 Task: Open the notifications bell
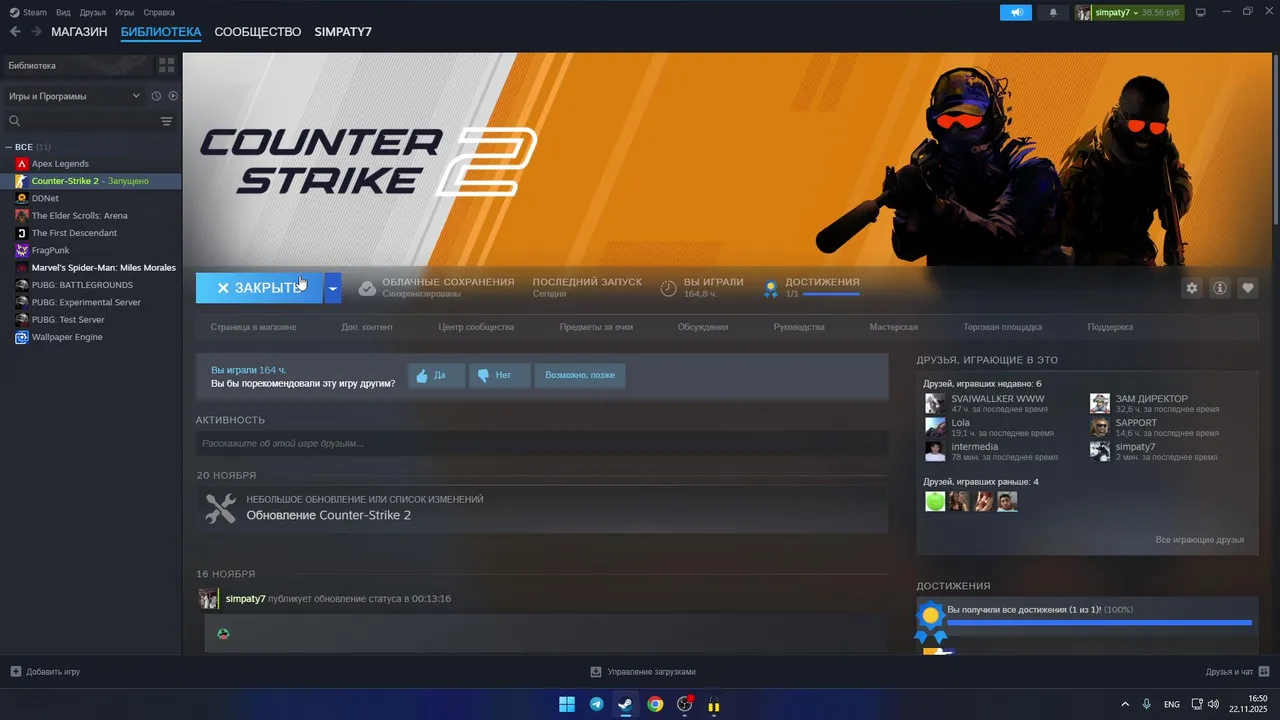point(1053,12)
